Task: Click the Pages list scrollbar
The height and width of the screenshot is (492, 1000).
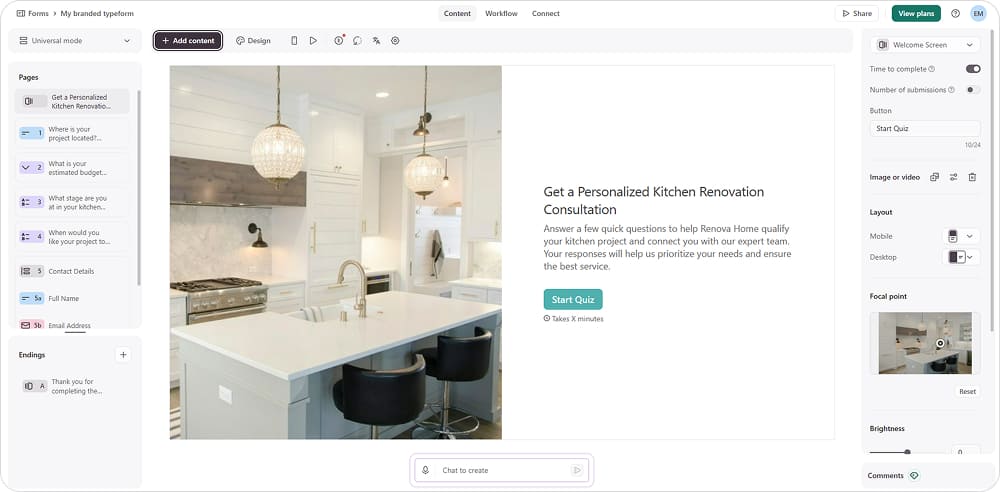Action: [x=139, y=188]
